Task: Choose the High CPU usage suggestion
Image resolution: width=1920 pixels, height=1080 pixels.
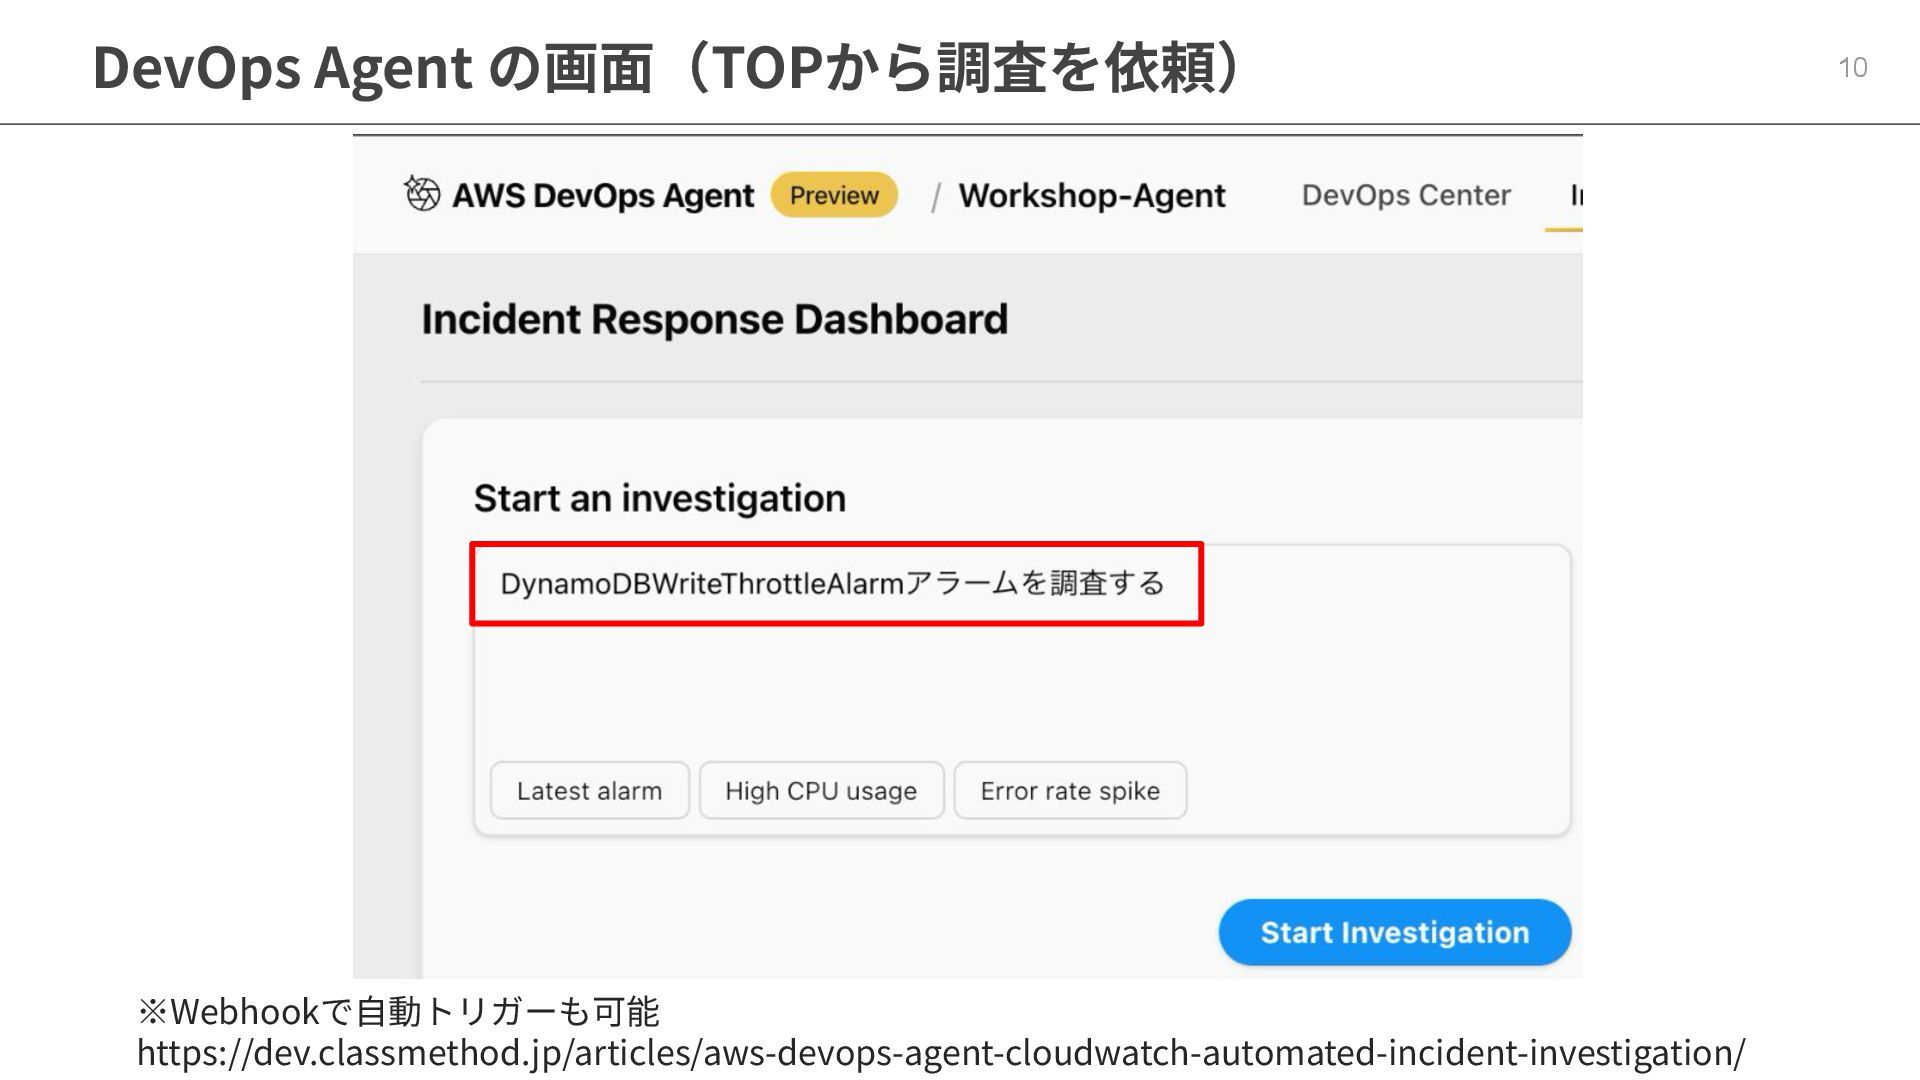Action: (x=820, y=791)
